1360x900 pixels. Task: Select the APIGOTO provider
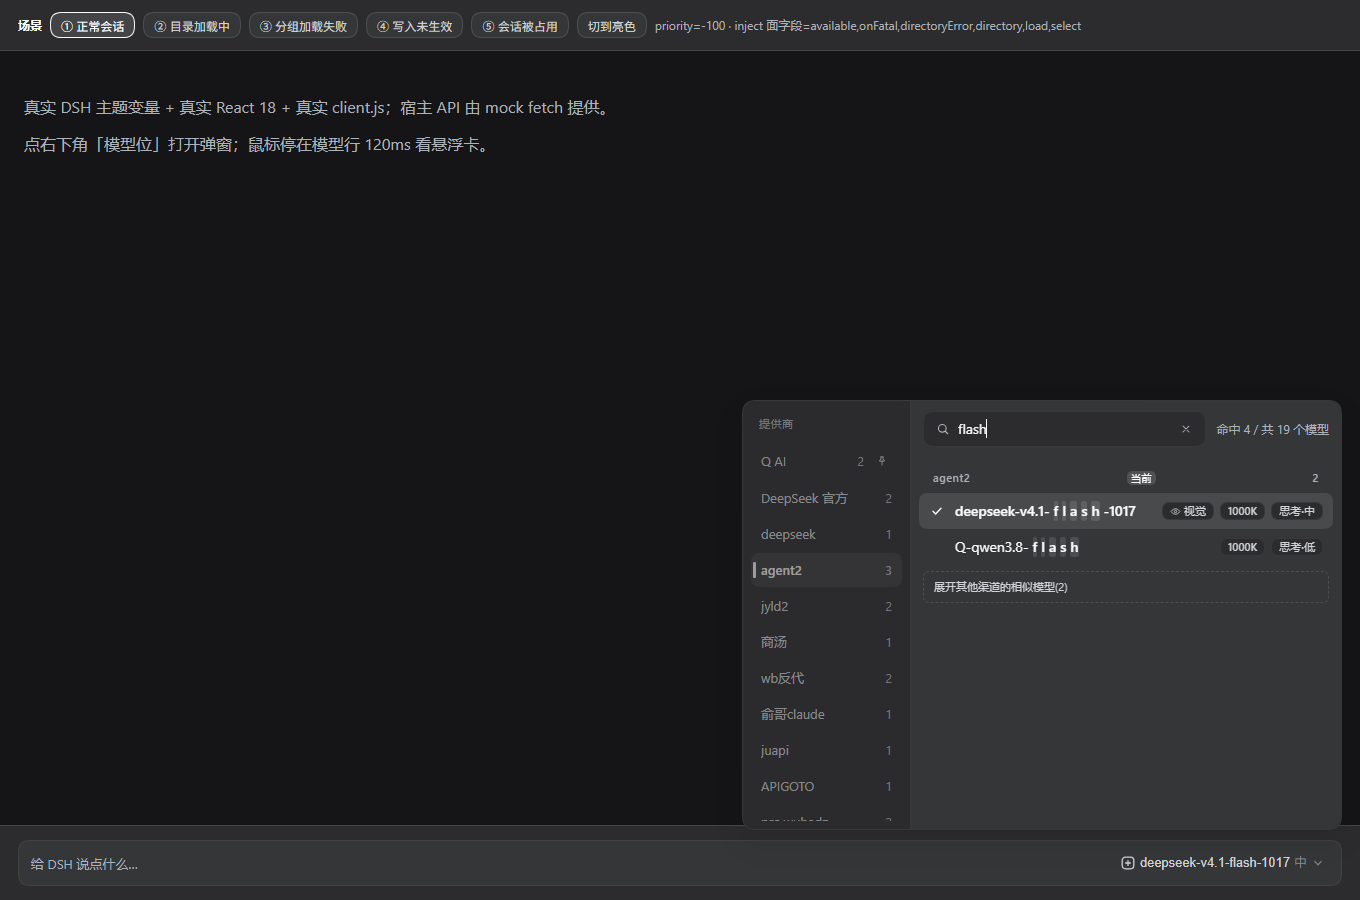[827, 786]
